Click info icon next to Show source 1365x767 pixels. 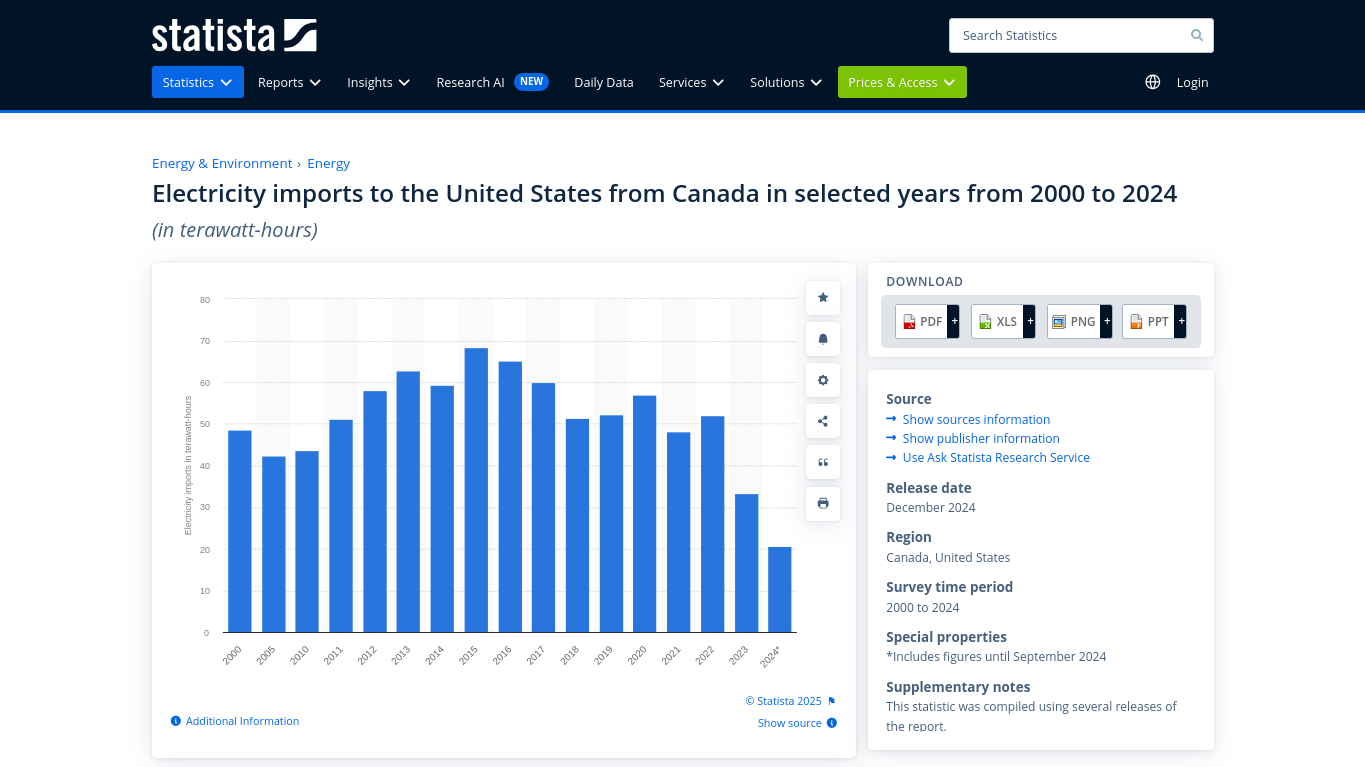click(x=832, y=723)
